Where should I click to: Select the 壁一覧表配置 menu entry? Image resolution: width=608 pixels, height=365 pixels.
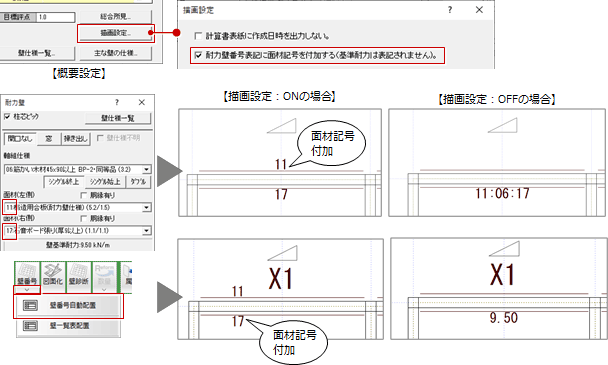coord(69,325)
